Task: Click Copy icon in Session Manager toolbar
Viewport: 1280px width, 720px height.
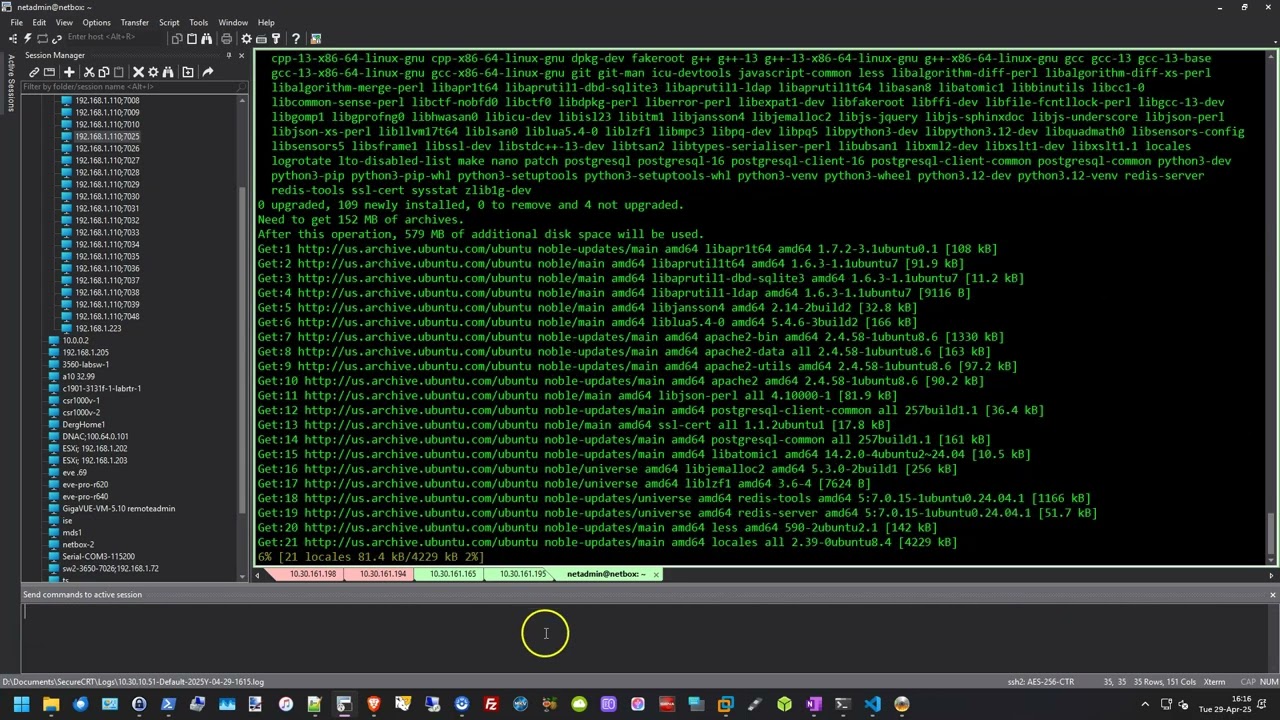Action: pyautogui.click(x=104, y=72)
